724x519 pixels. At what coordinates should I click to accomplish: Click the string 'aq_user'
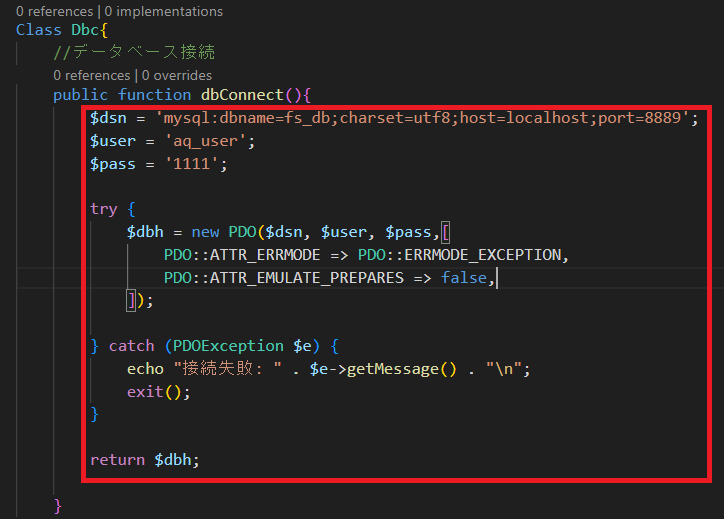click(x=205, y=141)
